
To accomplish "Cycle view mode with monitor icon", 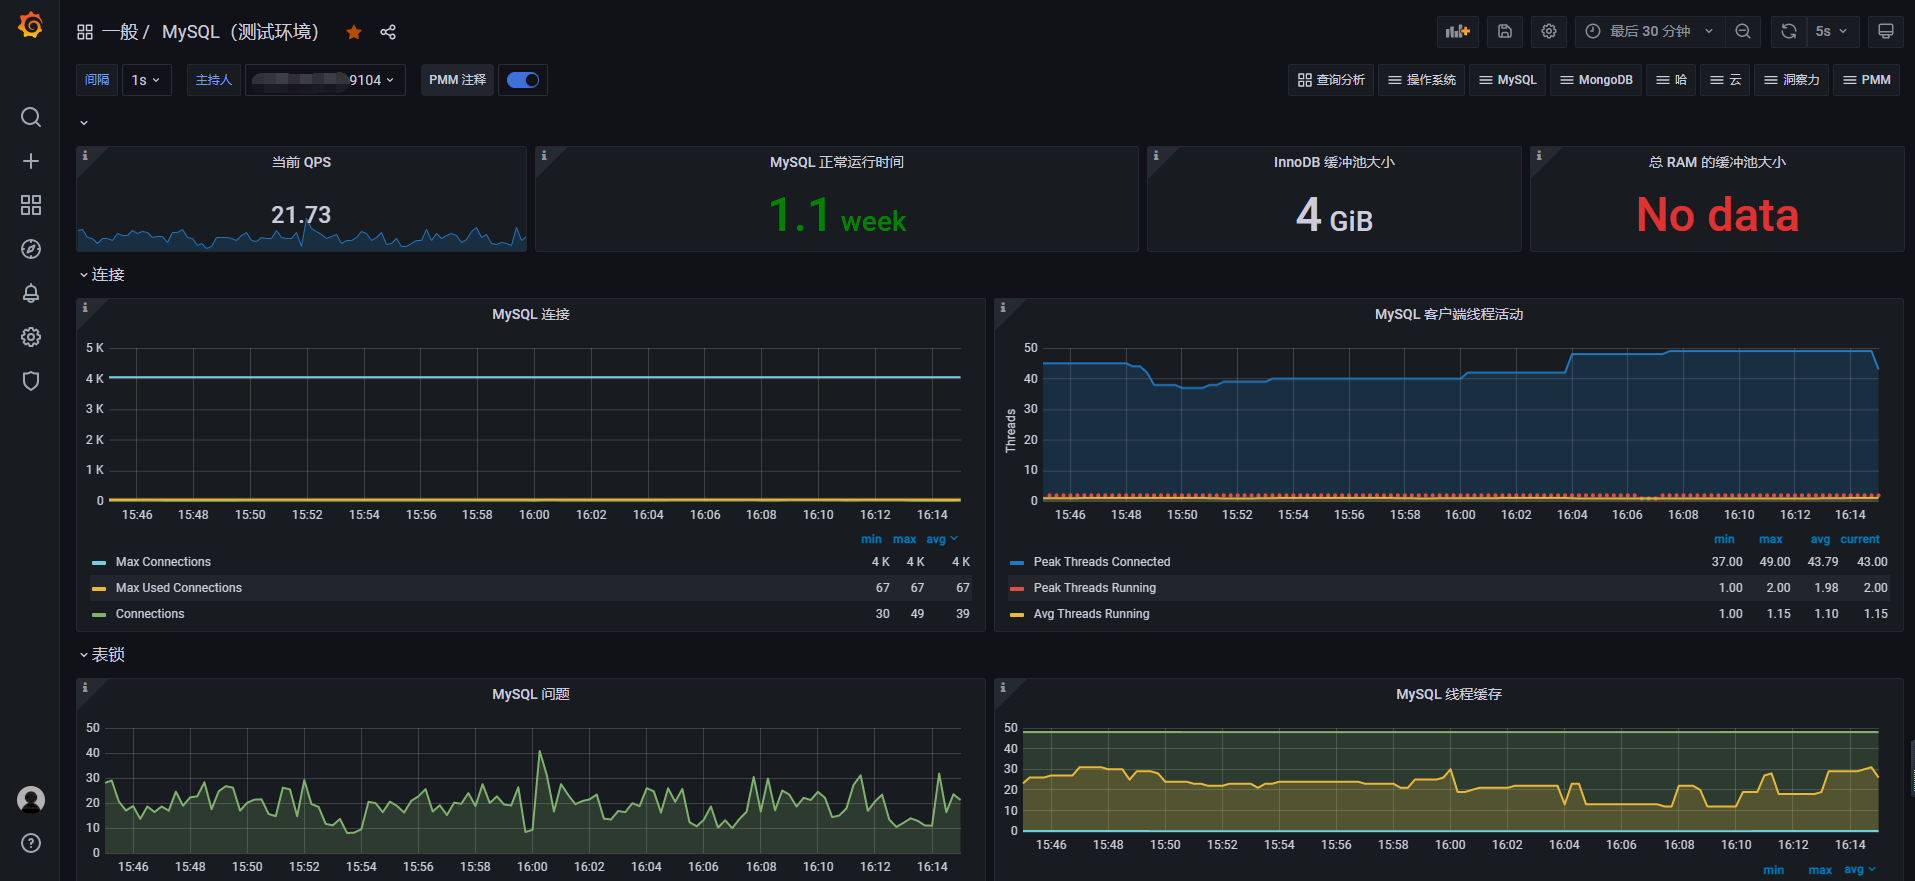I will (x=1886, y=31).
